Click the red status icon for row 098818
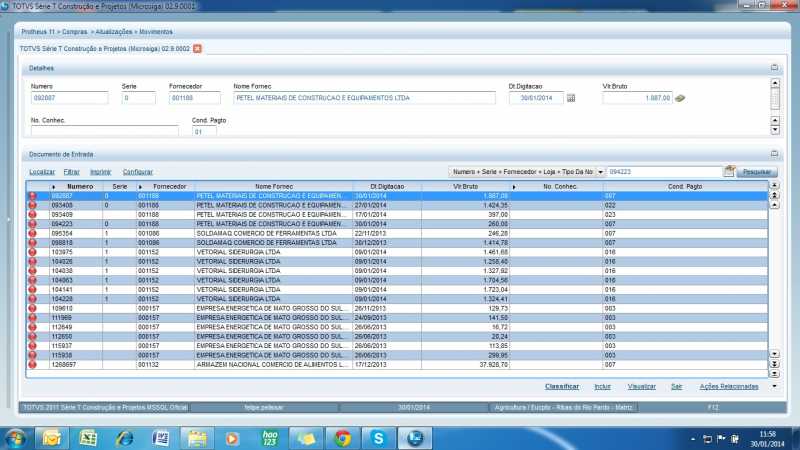800x450 pixels. click(33, 243)
